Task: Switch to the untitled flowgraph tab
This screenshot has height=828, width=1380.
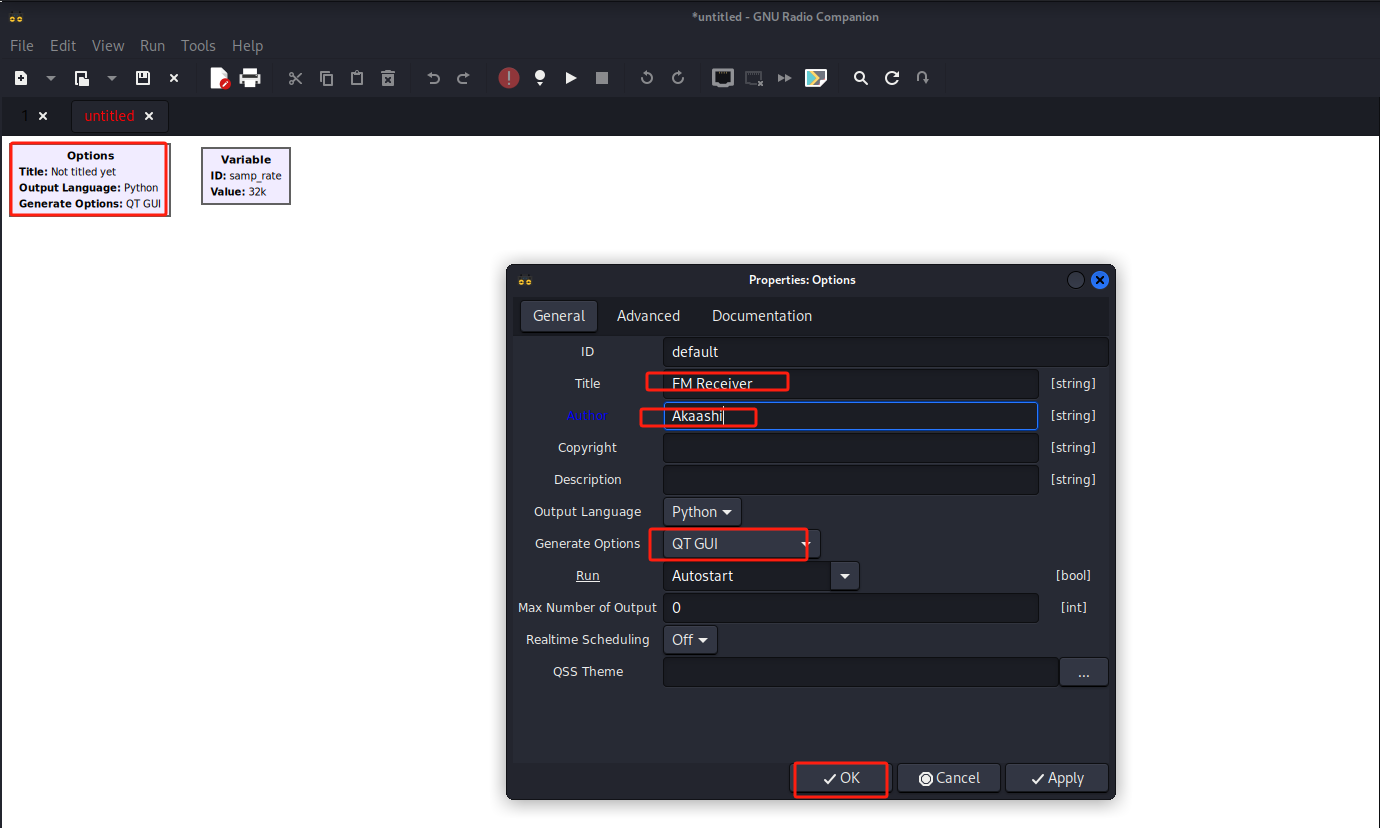Action: (109, 116)
